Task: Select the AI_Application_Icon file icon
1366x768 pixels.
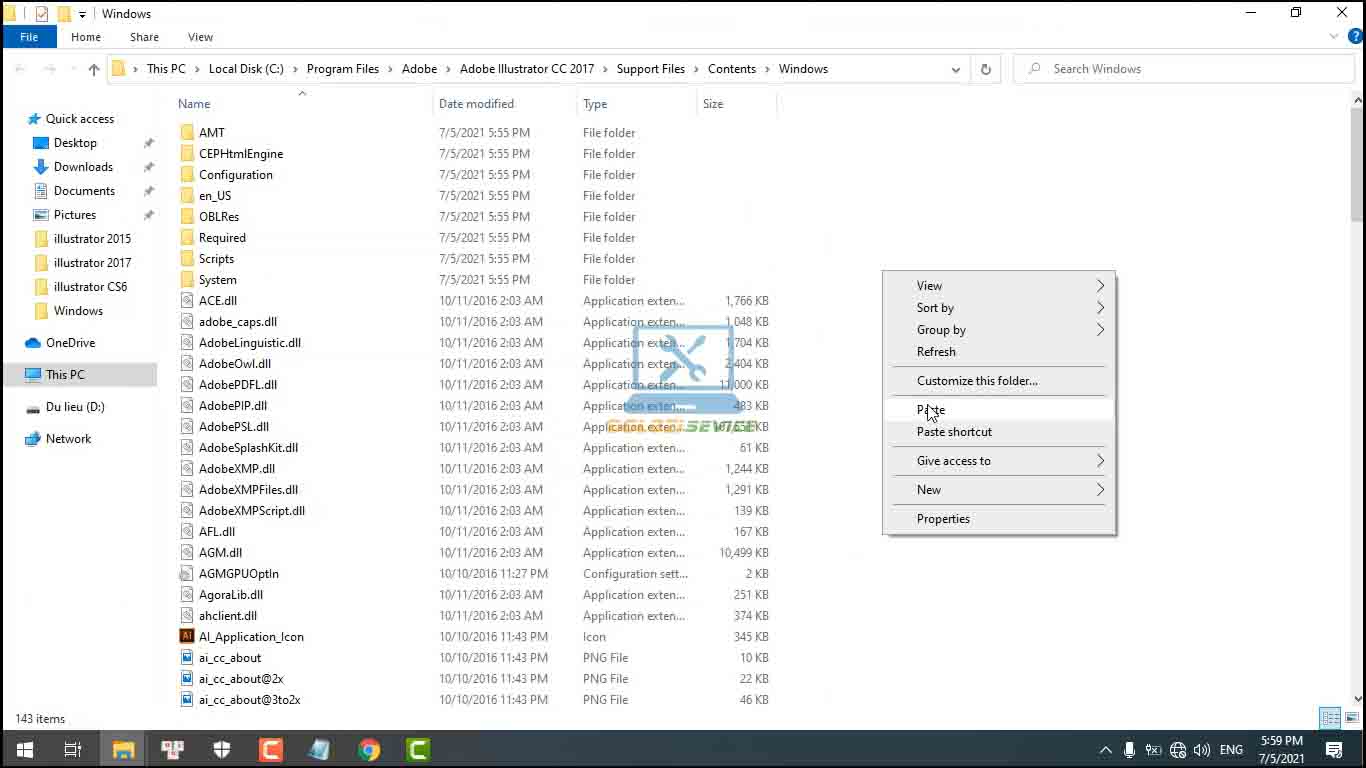Action: click(186, 637)
